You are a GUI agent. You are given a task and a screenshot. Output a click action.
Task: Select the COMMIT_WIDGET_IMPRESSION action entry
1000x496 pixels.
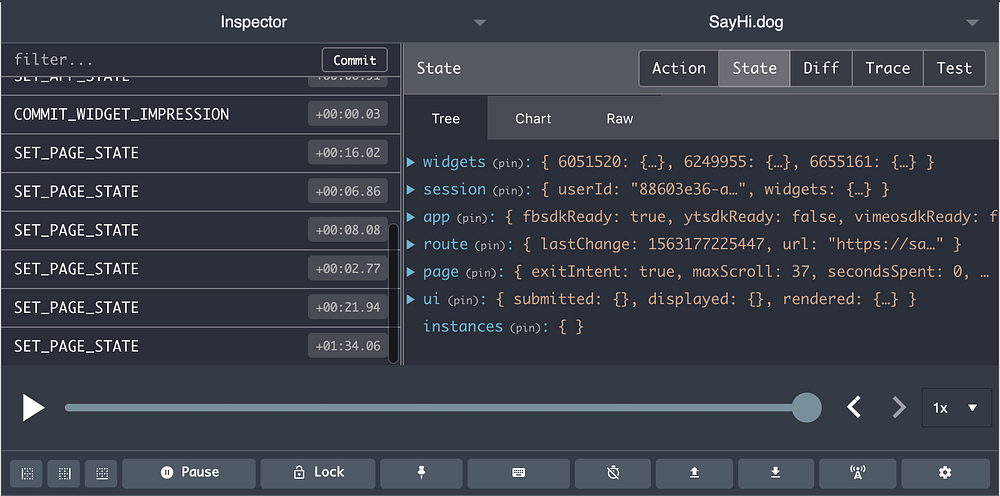(121, 114)
